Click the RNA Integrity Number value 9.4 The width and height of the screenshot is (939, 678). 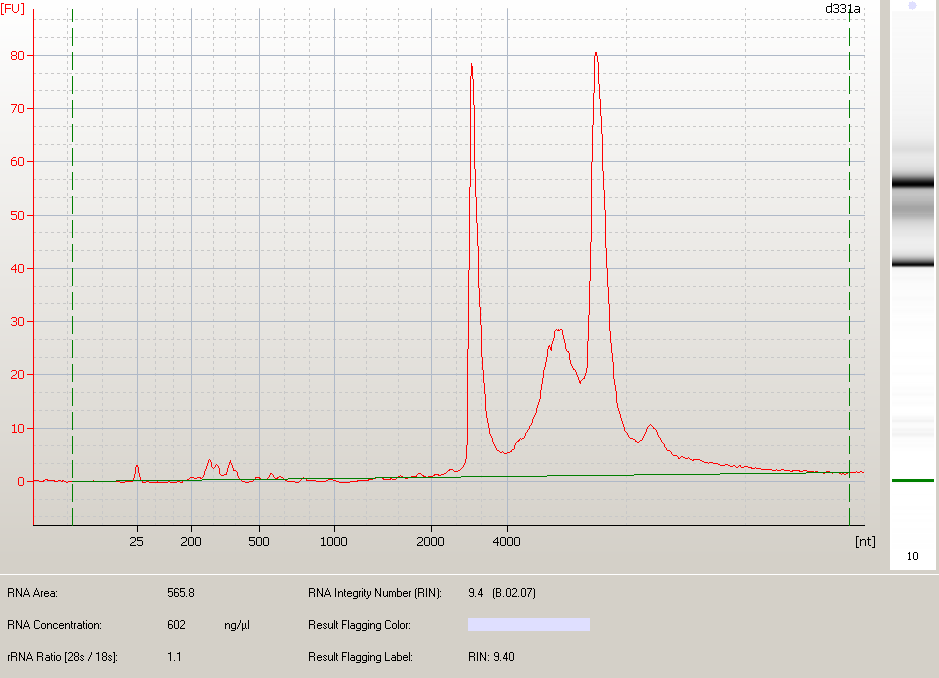(x=475, y=593)
